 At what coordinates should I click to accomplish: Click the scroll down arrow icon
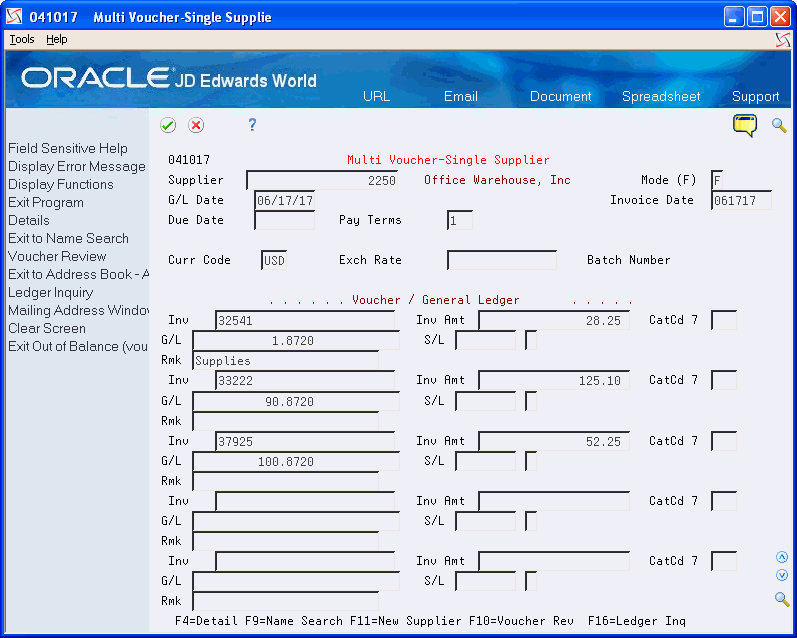tap(782, 575)
